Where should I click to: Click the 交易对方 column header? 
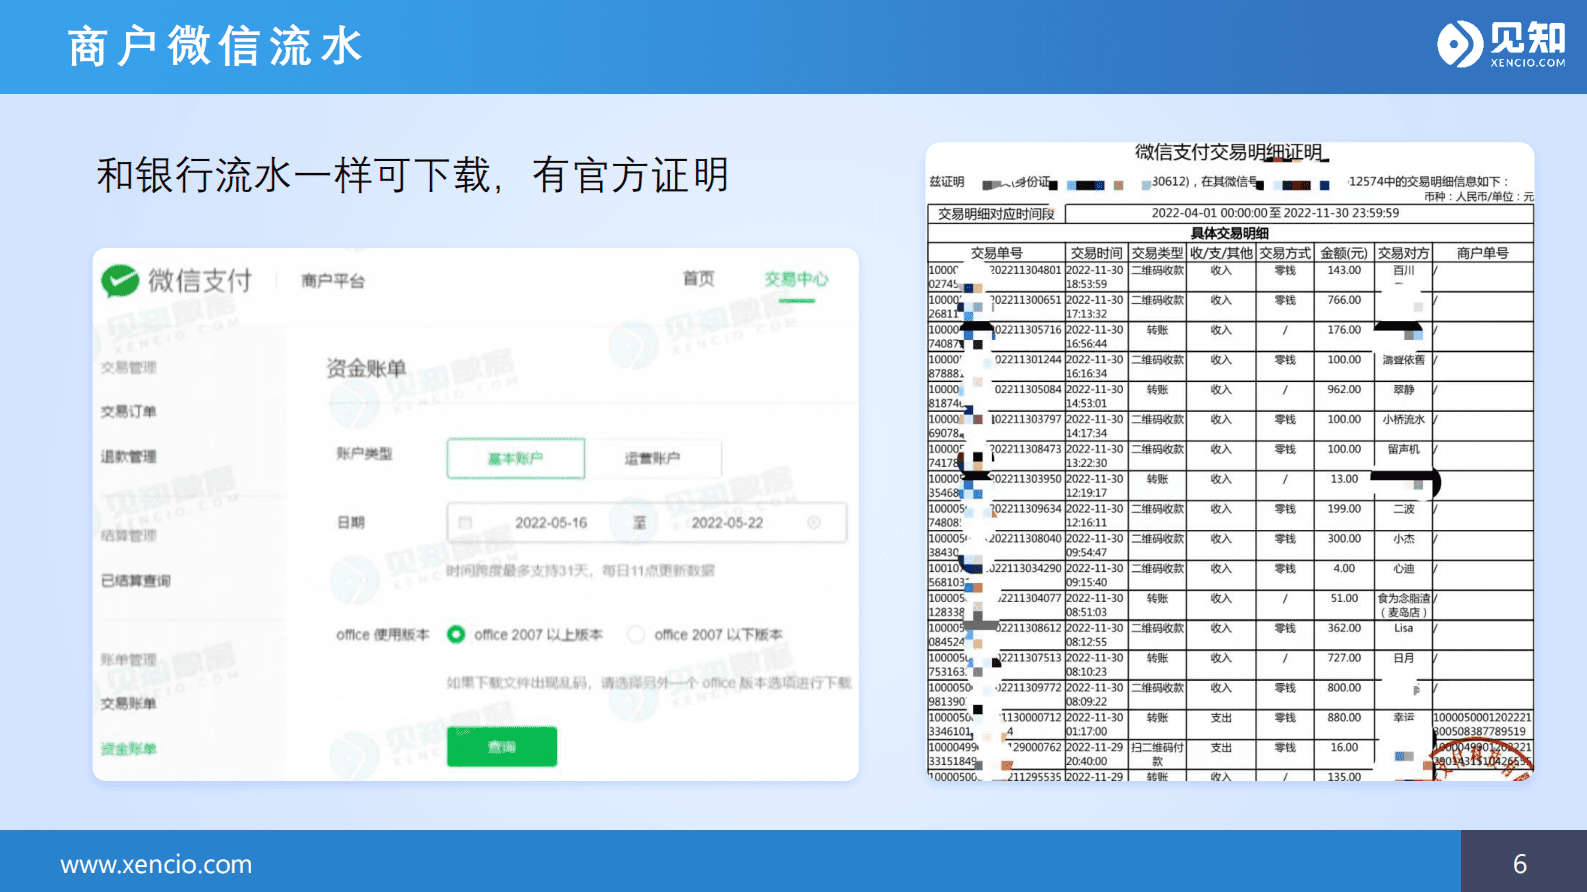[1404, 253]
